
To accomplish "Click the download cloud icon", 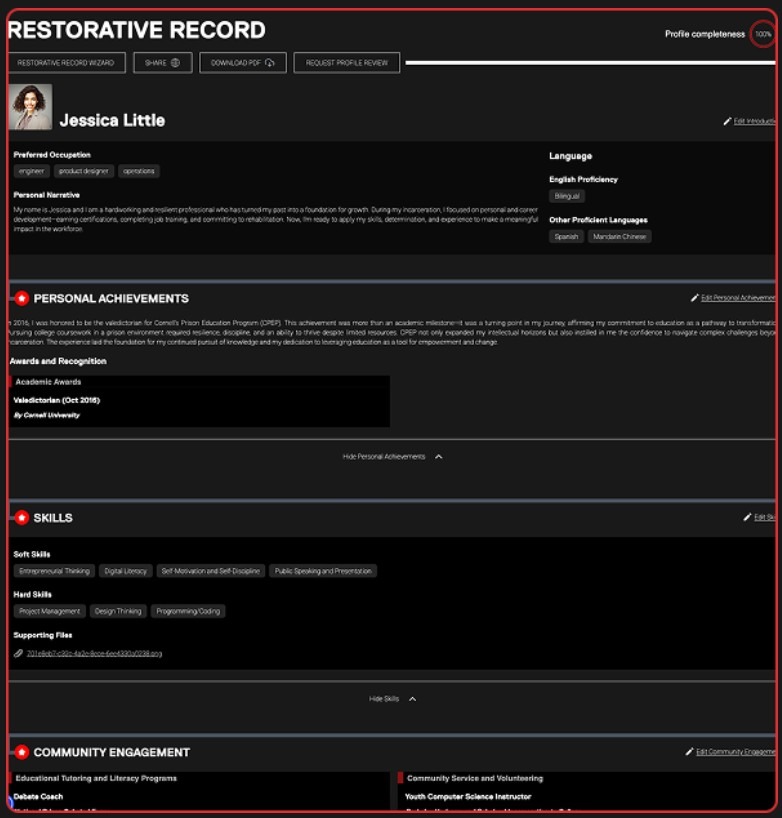I will click(269, 63).
